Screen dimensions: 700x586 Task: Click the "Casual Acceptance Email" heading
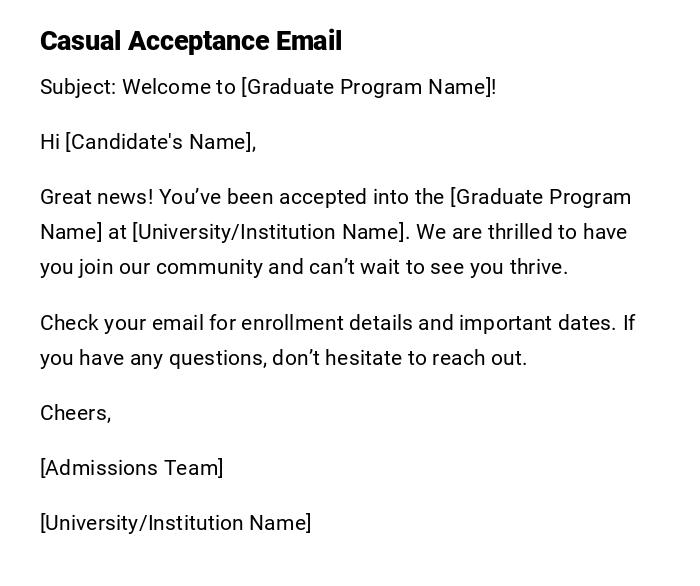tap(190, 41)
